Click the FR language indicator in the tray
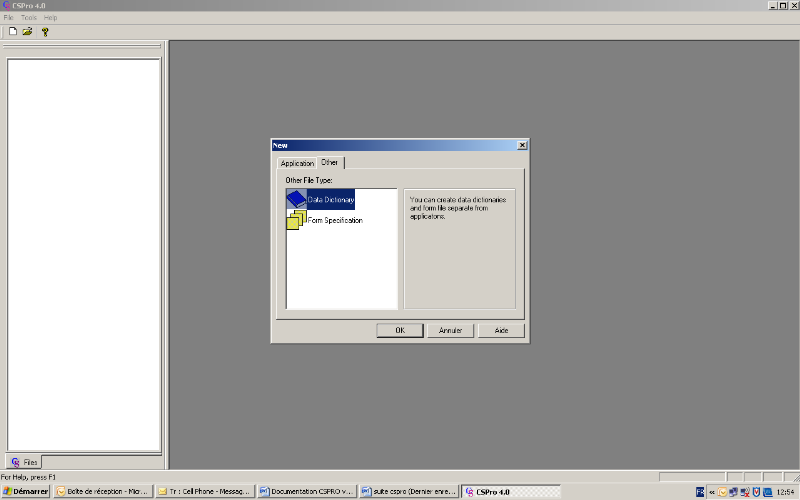Image resolution: width=800 pixels, height=500 pixels. point(700,492)
